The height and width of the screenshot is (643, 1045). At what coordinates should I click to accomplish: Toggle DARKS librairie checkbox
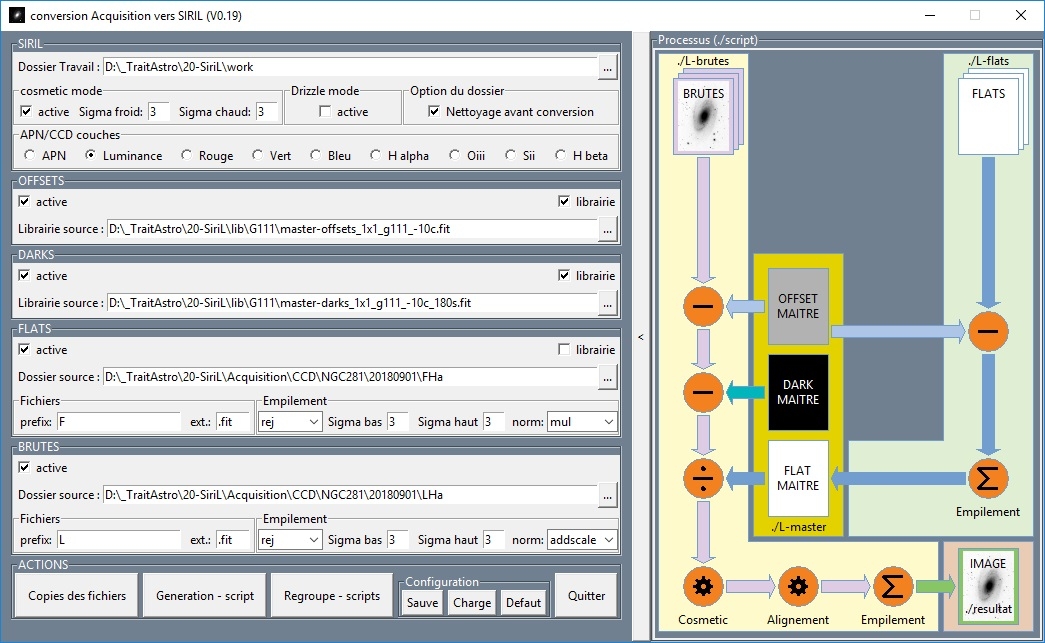pyautogui.click(x=564, y=275)
